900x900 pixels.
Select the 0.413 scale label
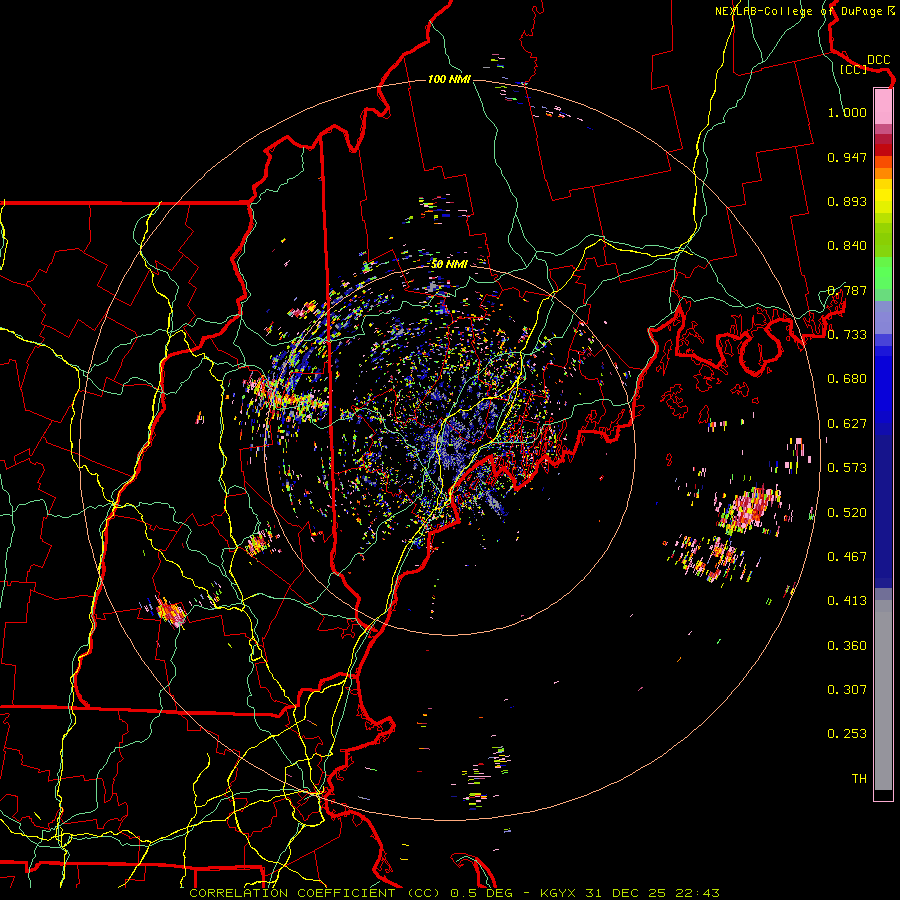pyautogui.click(x=847, y=601)
